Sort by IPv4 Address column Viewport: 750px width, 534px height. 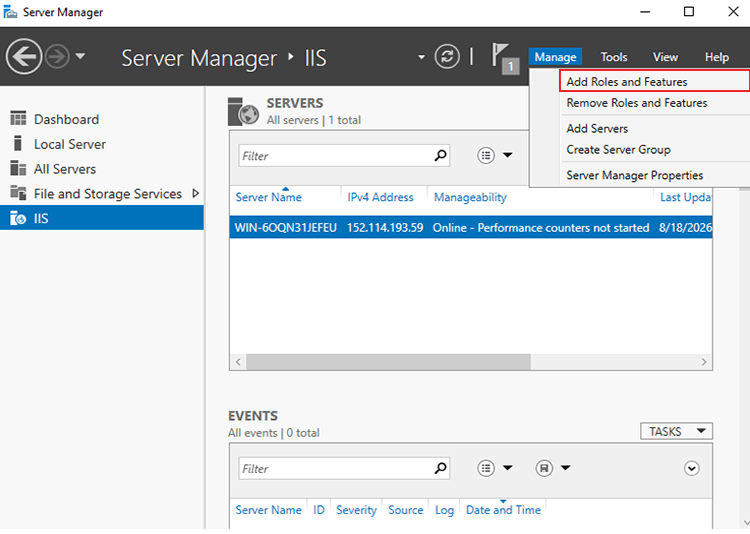point(380,197)
